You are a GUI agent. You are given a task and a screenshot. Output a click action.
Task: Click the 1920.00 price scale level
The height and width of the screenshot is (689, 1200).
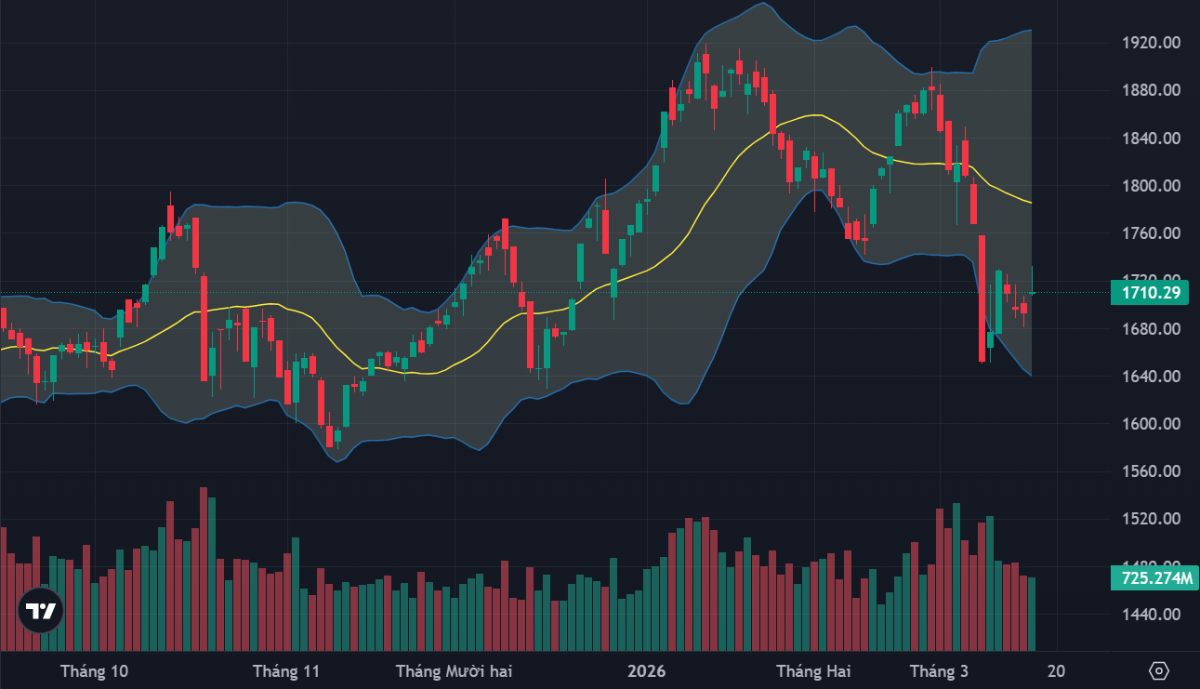[1144, 43]
